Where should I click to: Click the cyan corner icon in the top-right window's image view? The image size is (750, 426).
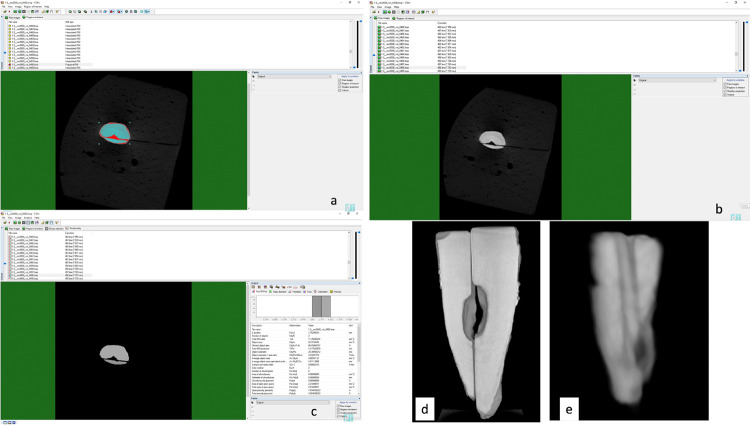(737, 215)
